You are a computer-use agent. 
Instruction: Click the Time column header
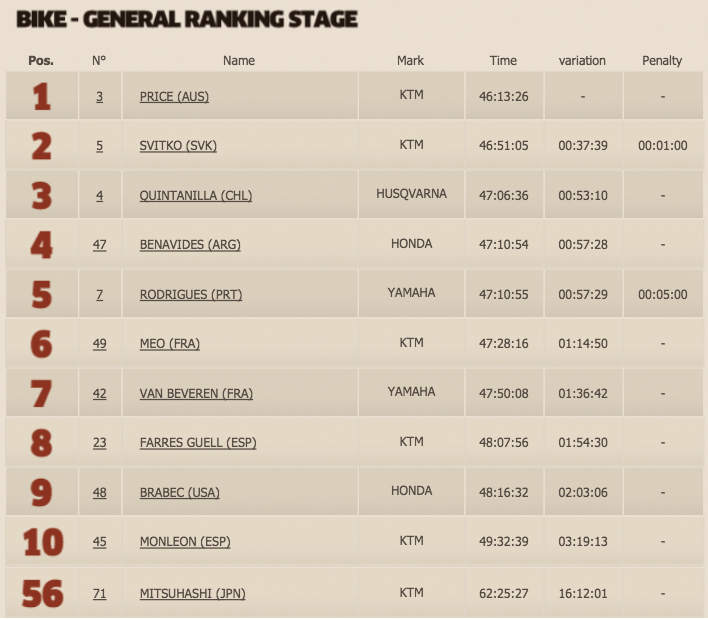pyautogui.click(x=503, y=61)
